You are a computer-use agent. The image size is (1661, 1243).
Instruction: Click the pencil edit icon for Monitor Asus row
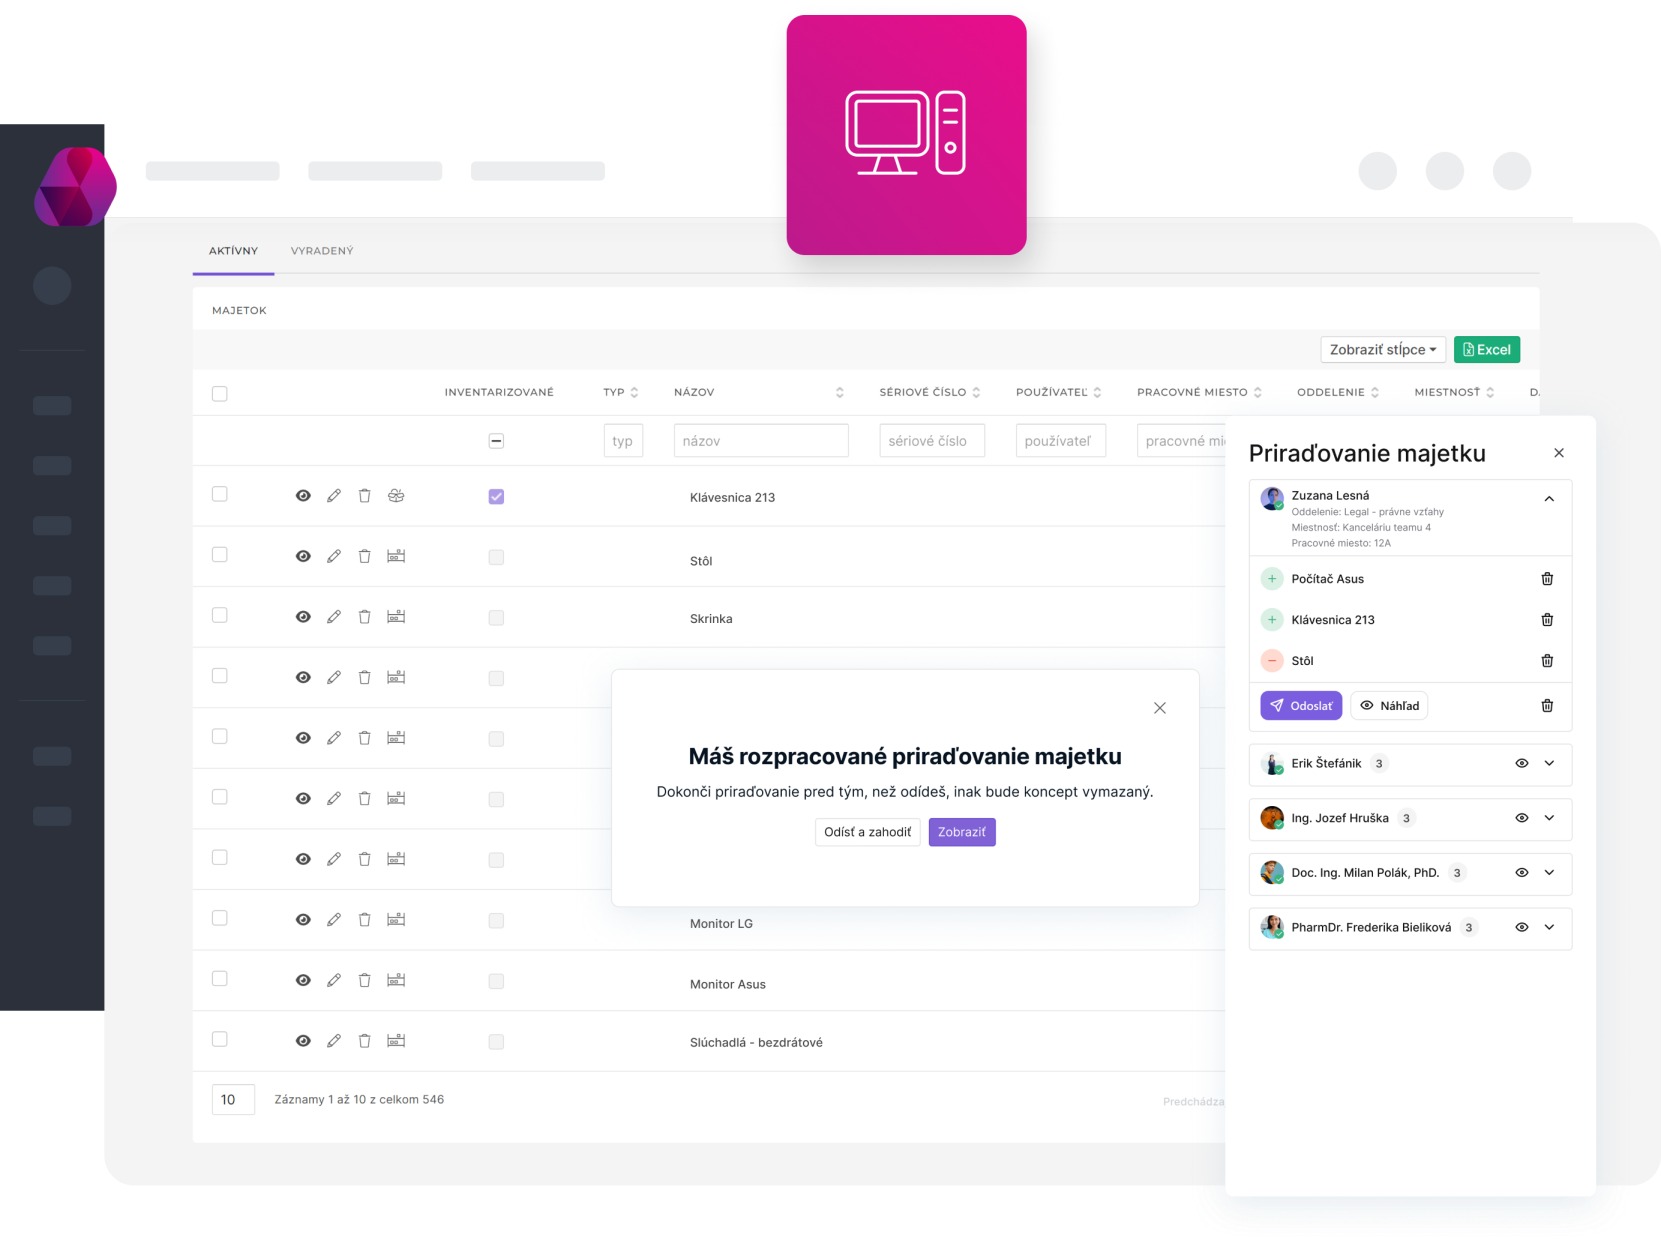pyautogui.click(x=334, y=980)
